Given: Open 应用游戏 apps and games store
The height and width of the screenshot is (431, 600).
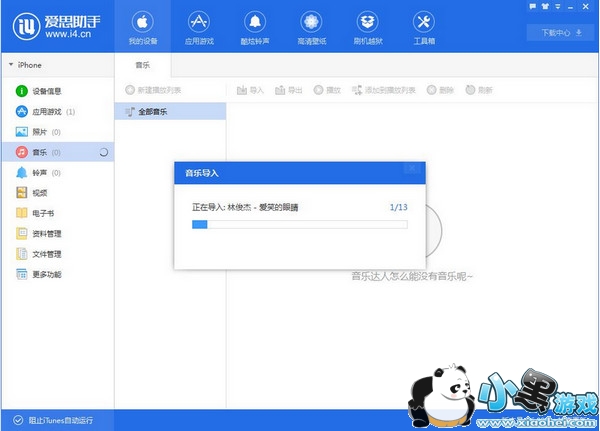Looking at the screenshot, I should coord(199,28).
